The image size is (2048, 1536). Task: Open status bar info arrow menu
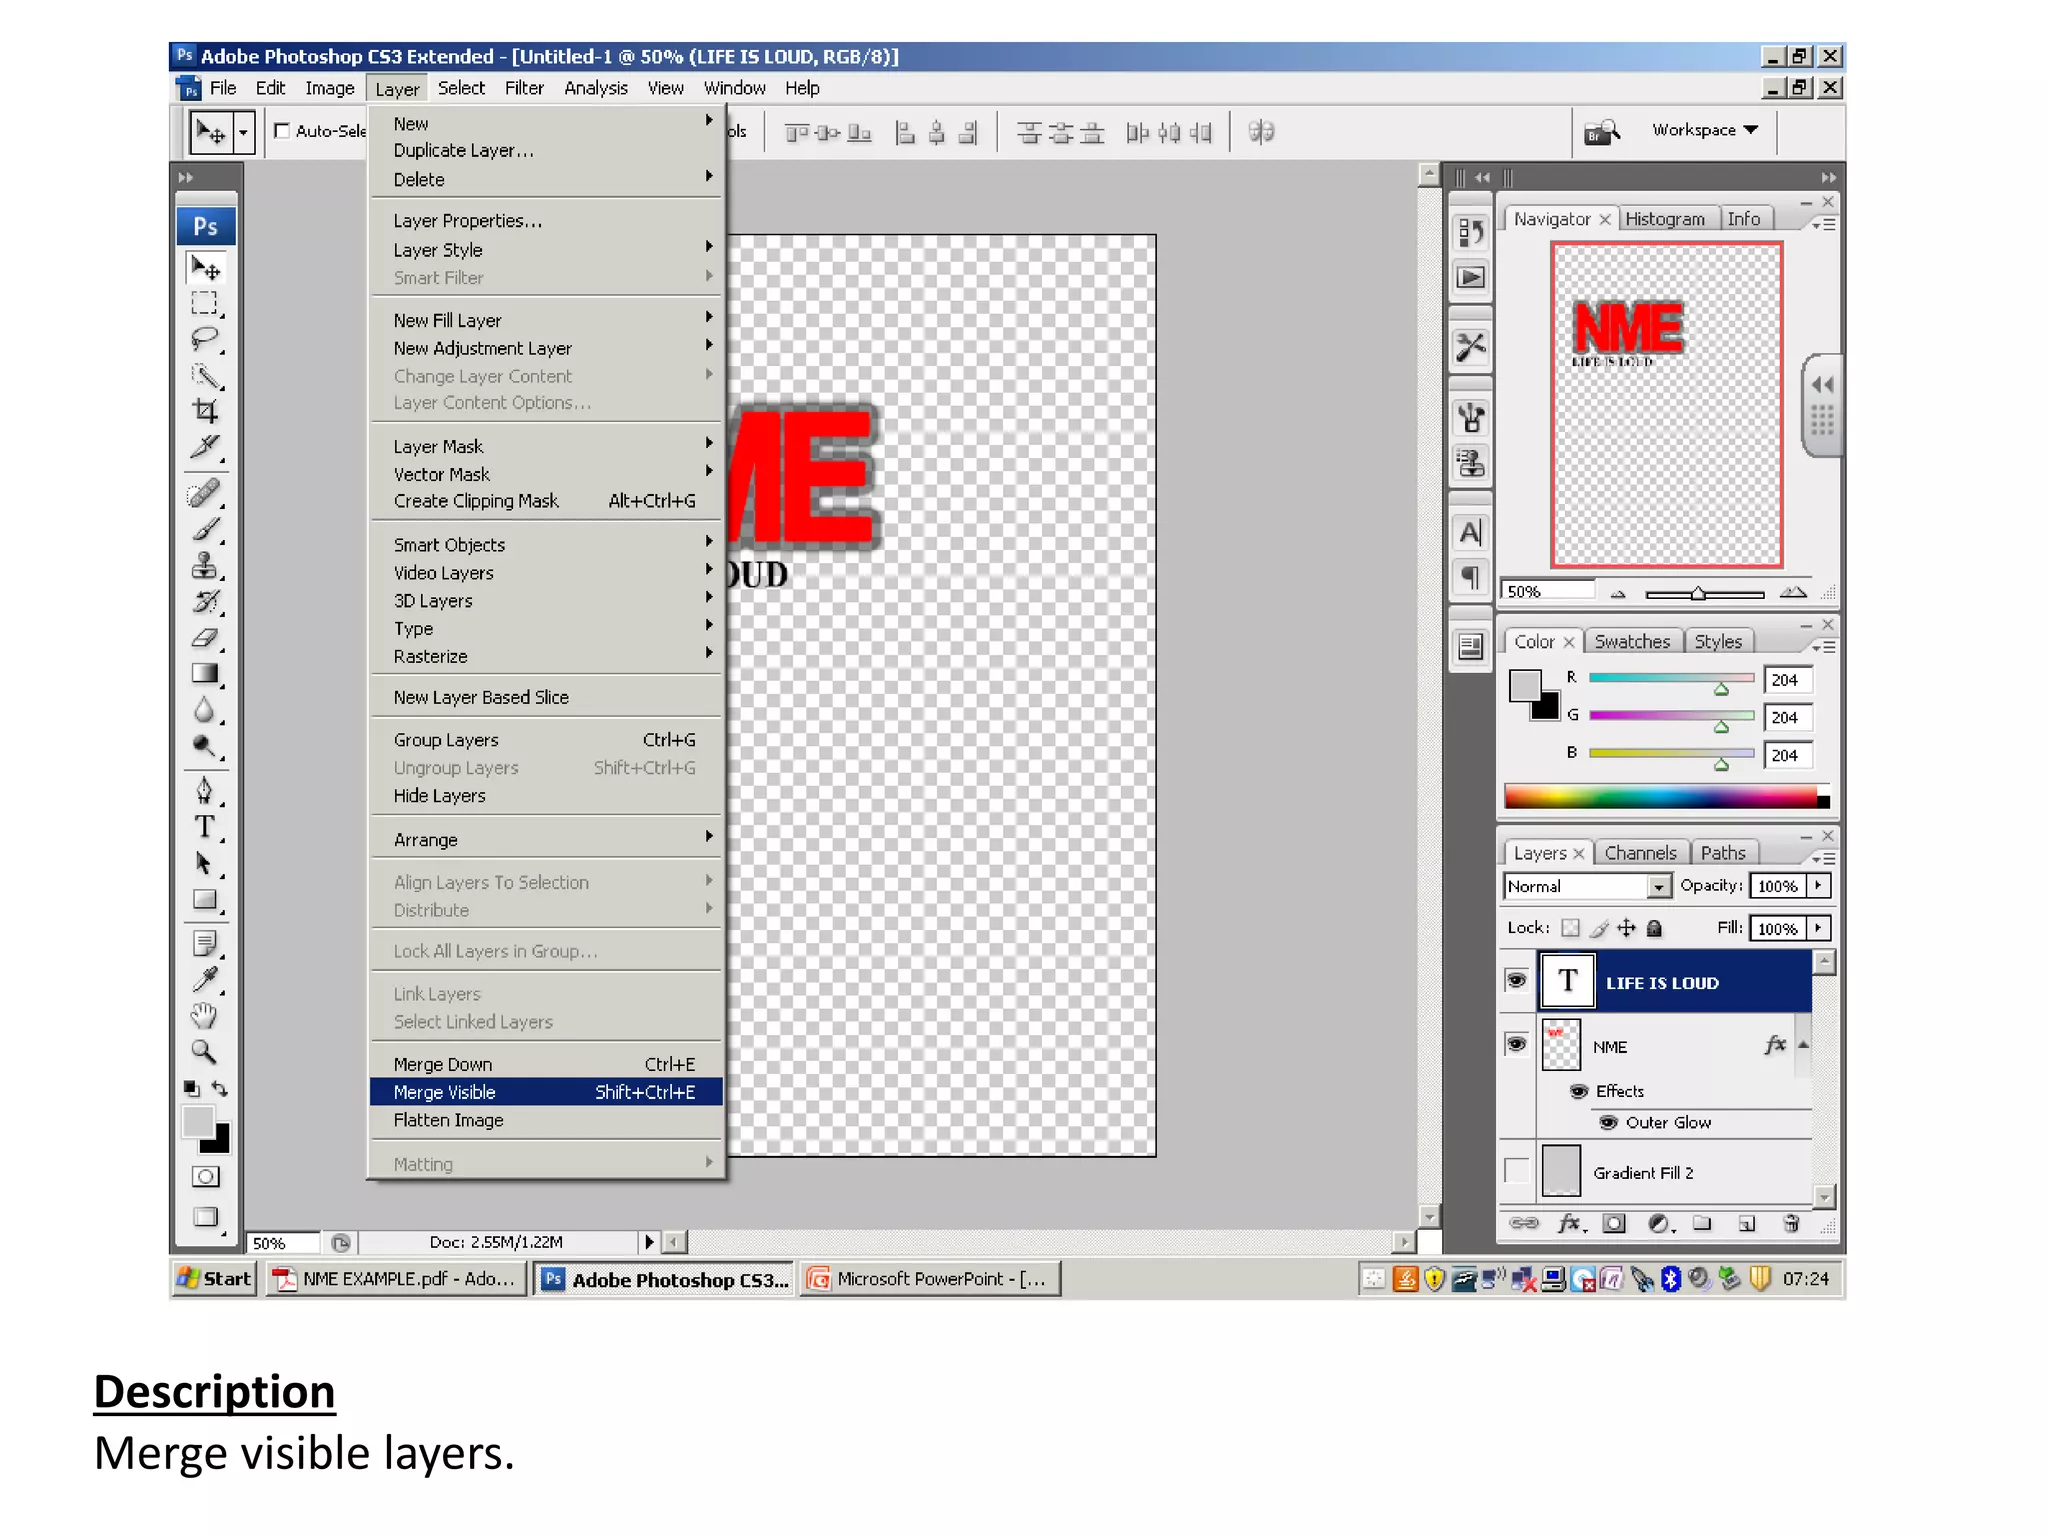649,1242
